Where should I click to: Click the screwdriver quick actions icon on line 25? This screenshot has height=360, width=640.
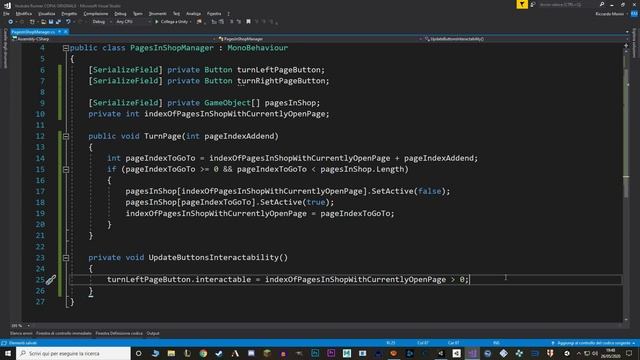(x=51, y=280)
